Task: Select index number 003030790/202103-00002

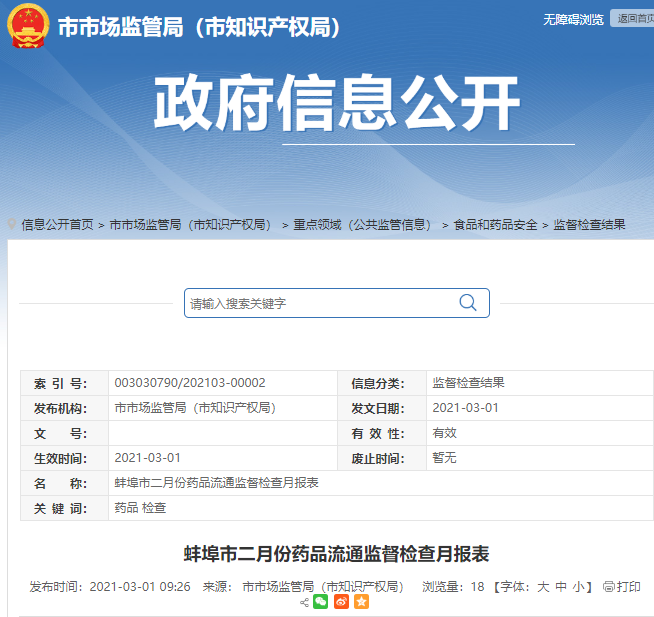Action: [190, 383]
